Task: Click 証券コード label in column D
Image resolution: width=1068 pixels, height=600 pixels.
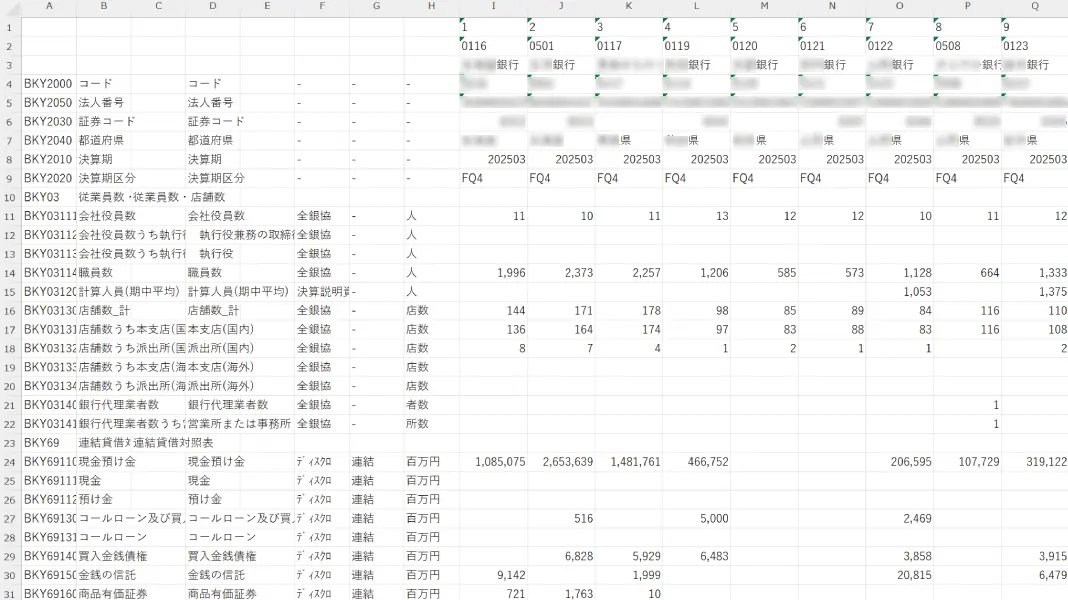Action: coord(216,122)
